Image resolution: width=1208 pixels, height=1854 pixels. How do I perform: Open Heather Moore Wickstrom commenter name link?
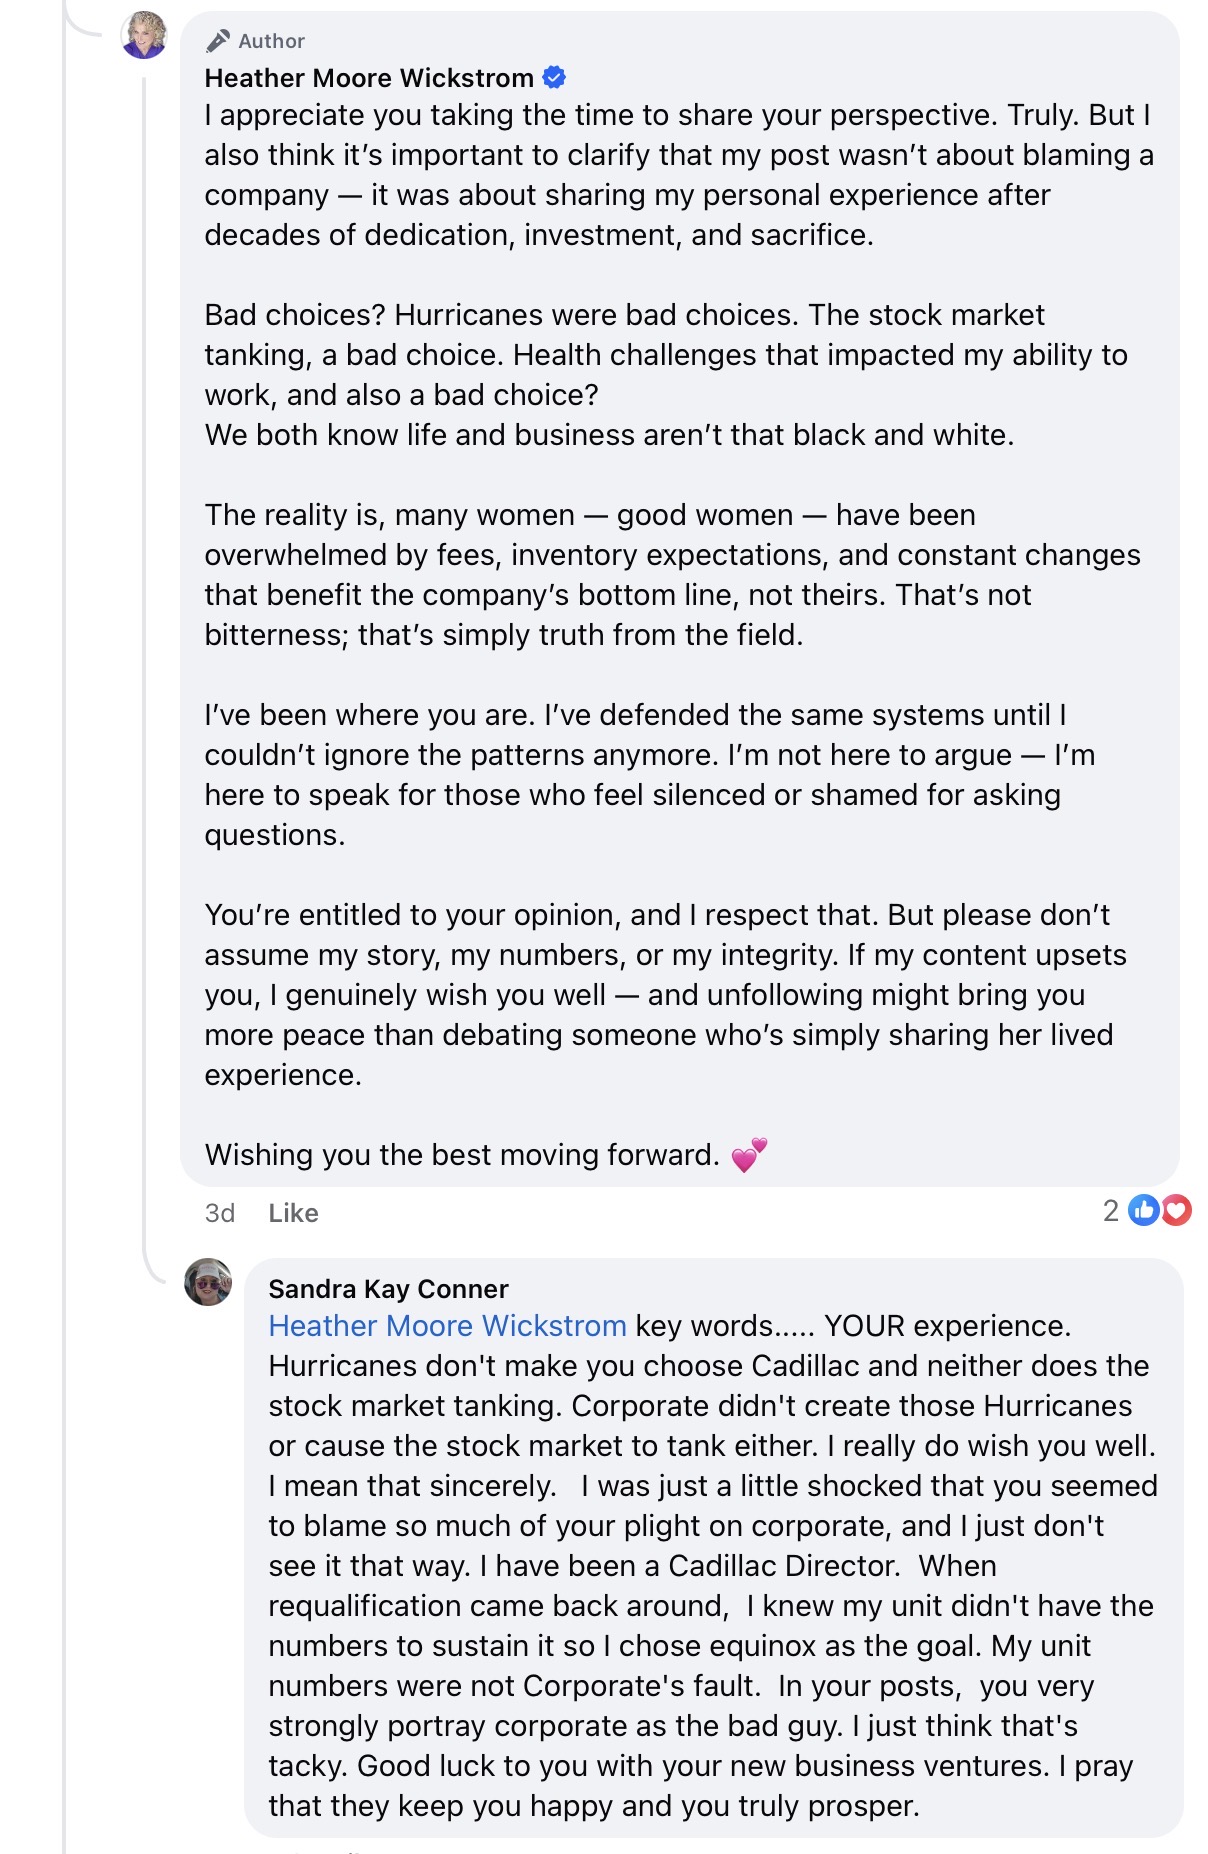click(369, 78)
